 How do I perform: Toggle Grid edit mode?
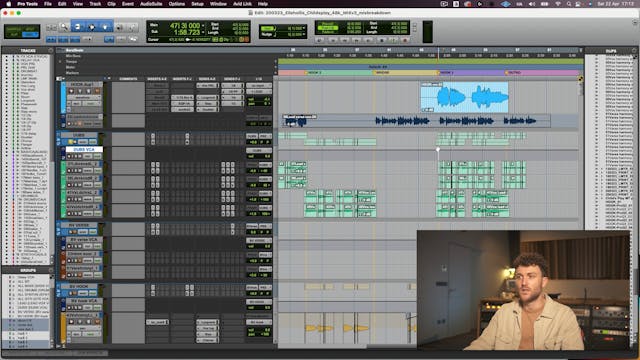click(30, 35)
